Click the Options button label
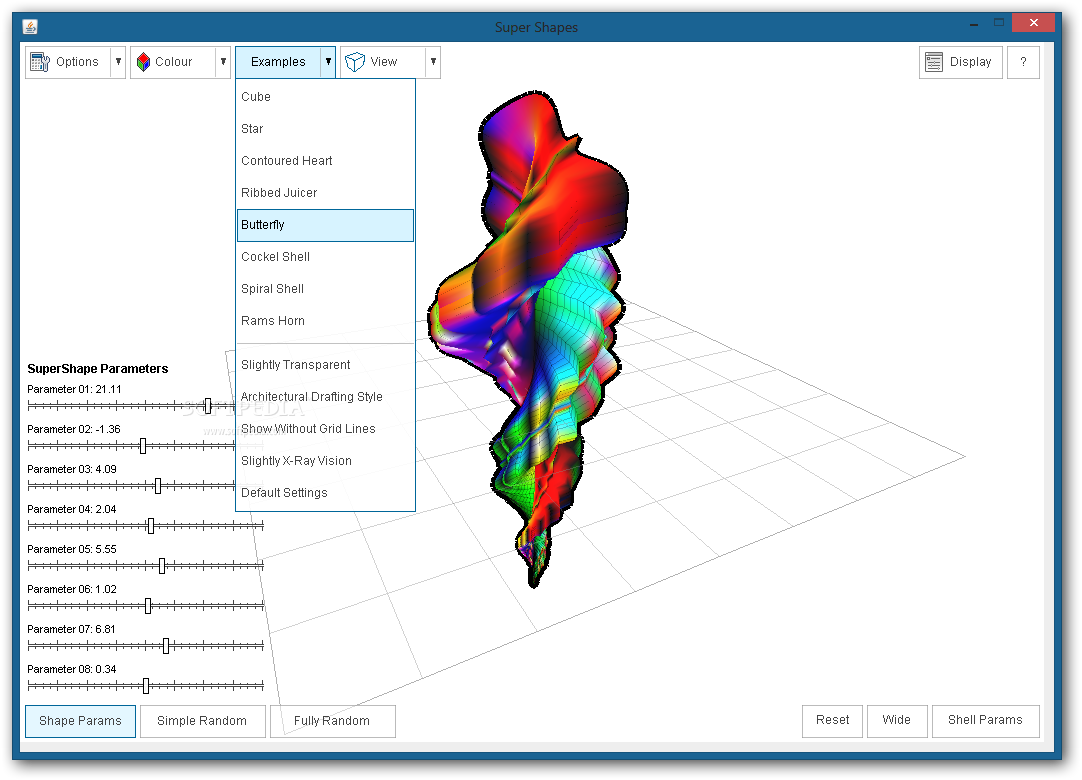1082x780 pixels. (x=77, y=62)
